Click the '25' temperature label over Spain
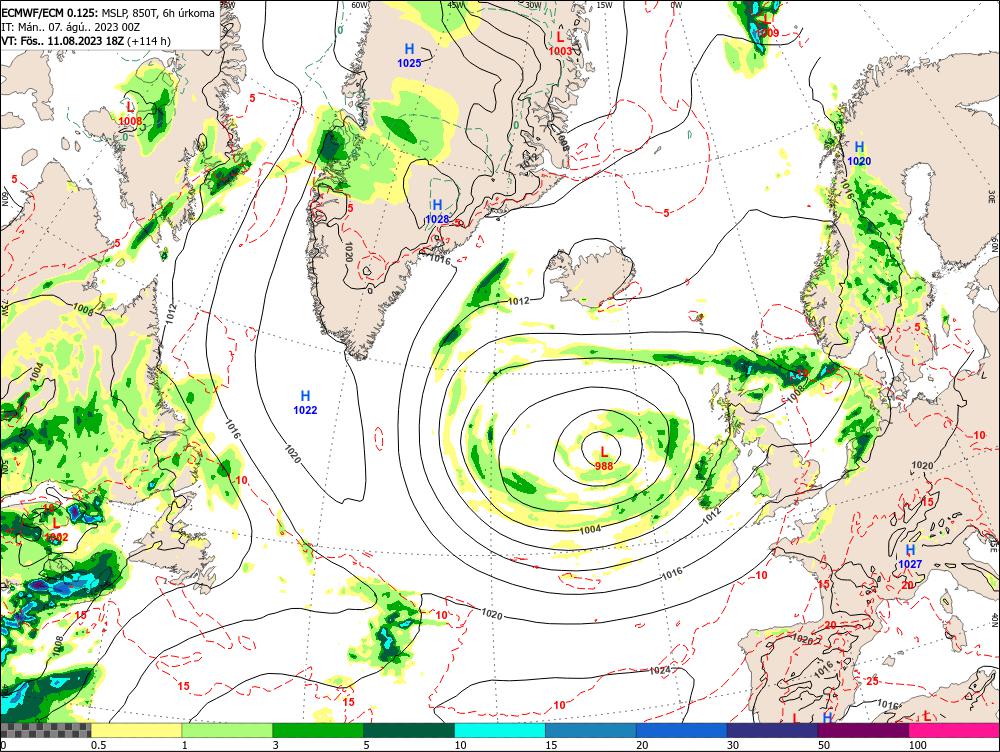The image size is (1000, 752). (872, 681)
